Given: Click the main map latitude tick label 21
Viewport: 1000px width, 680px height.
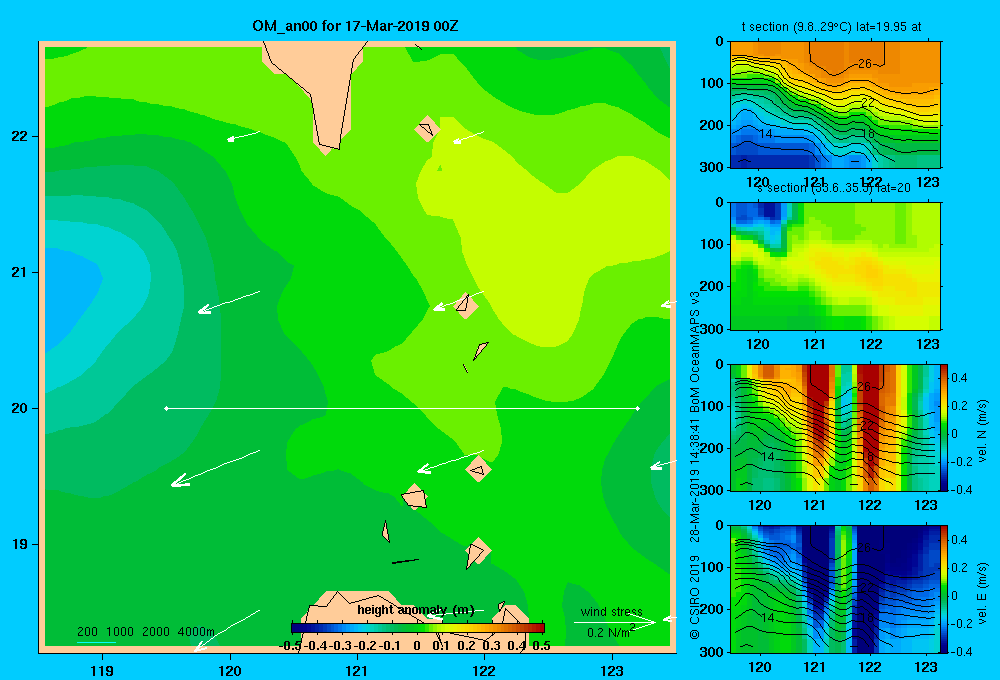Looking at the screenshot, I should [20, 272].
